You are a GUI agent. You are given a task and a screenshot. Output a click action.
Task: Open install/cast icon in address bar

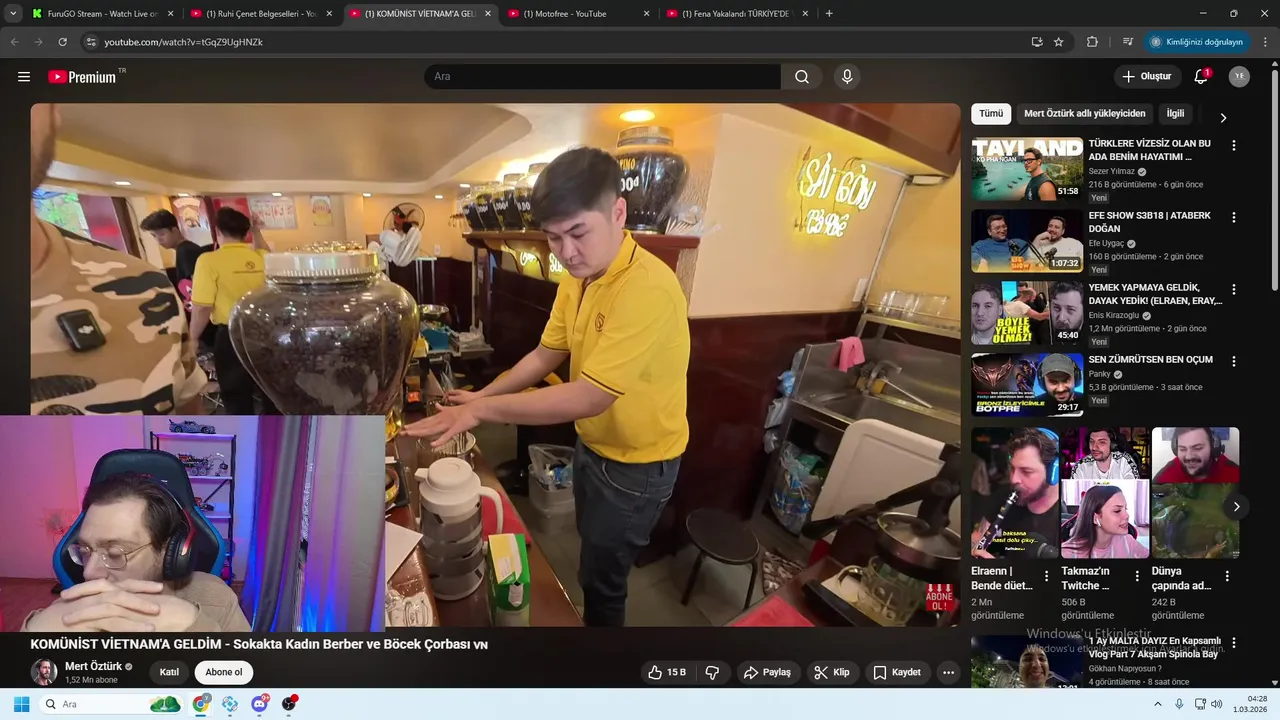1037,42
